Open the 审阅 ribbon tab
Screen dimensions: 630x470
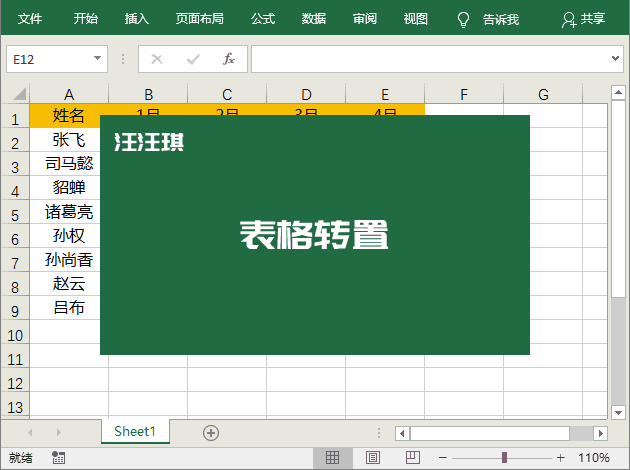point(365,18)
